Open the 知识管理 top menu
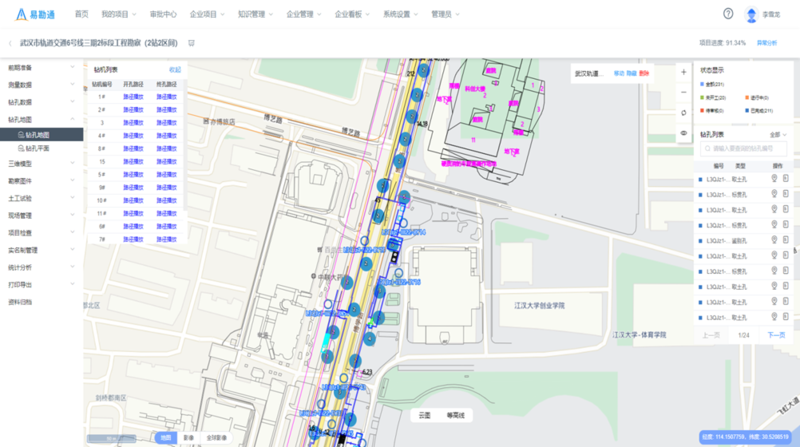 tap(255, 14)
